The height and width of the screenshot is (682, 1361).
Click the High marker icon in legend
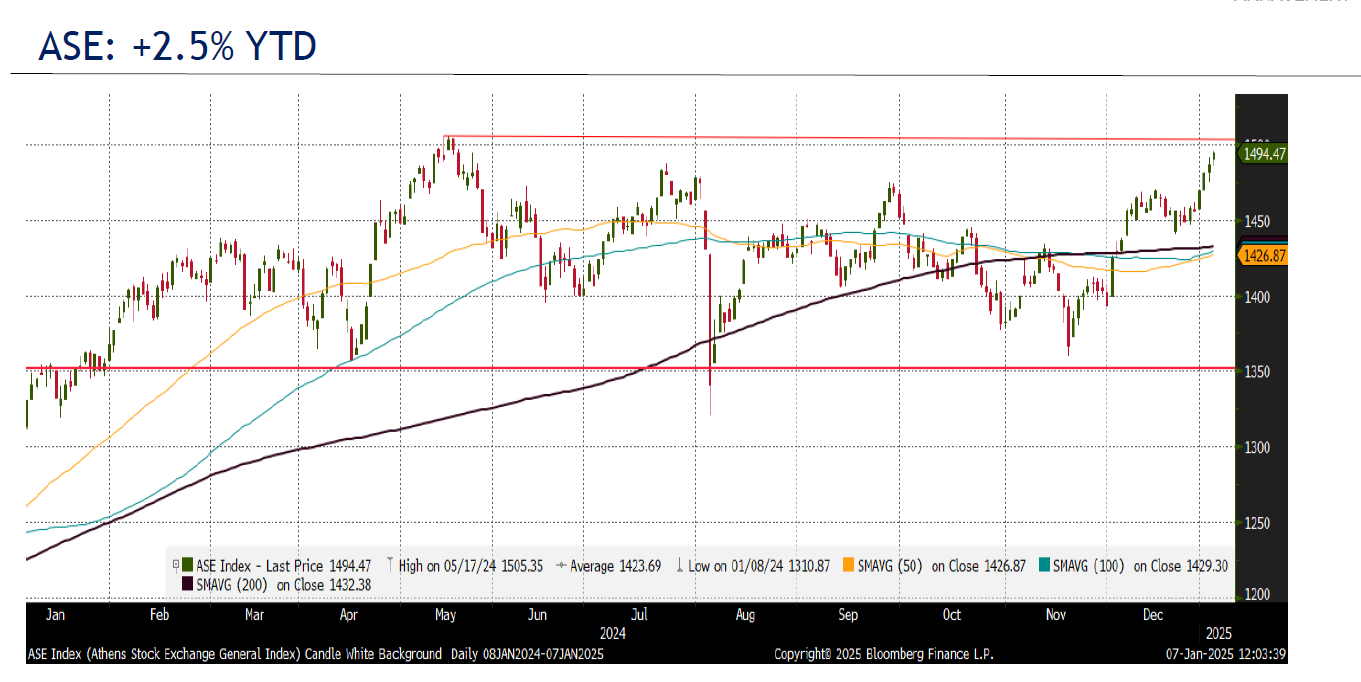coord(389,566)
